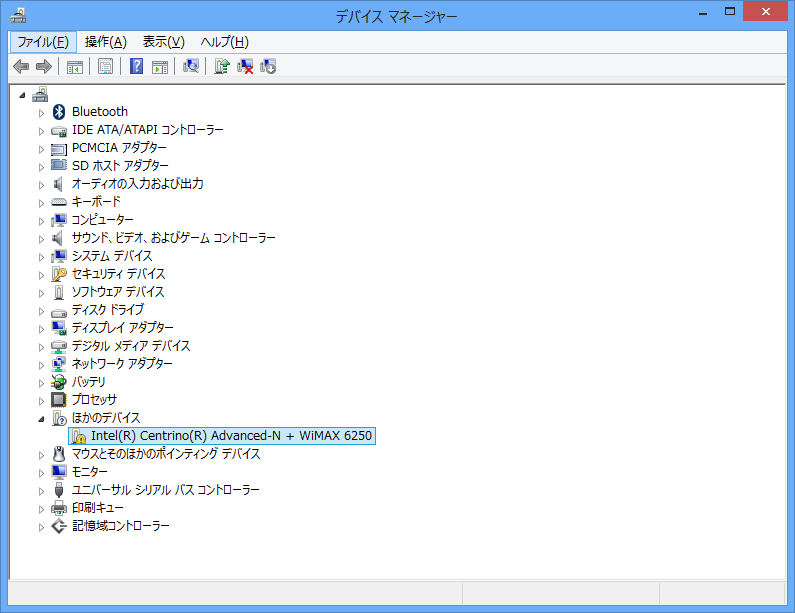Select the 記憶域コントローラー label
Viewport: 795px width, 613px height.
pos(121,526)
